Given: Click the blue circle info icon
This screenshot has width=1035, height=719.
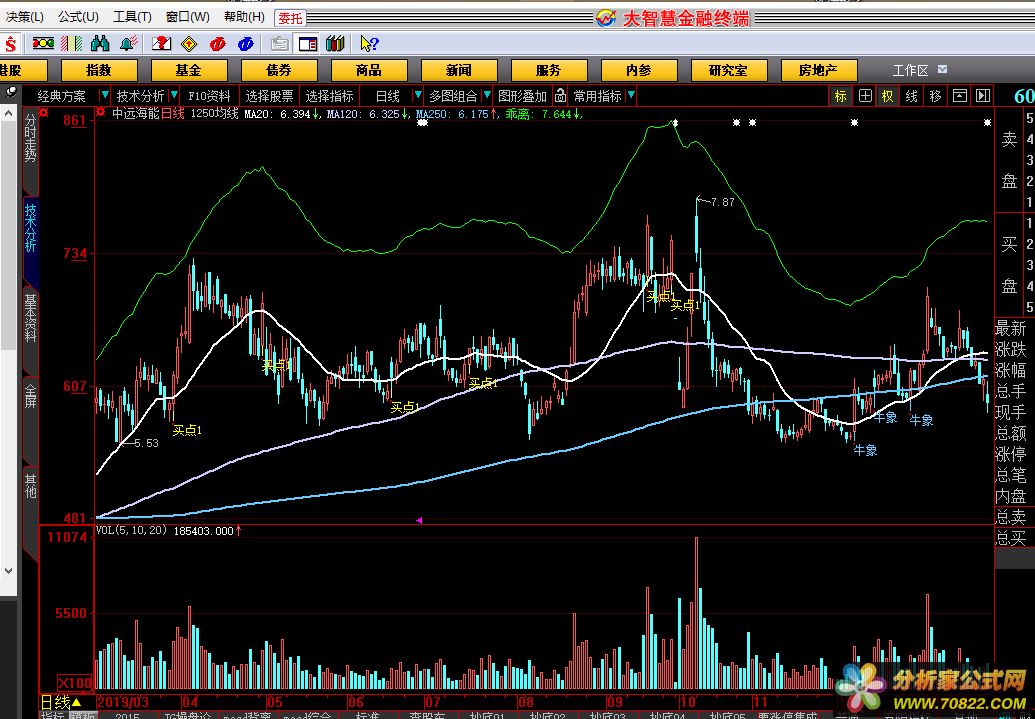Looking at the screenshot, I should (246, 44).
